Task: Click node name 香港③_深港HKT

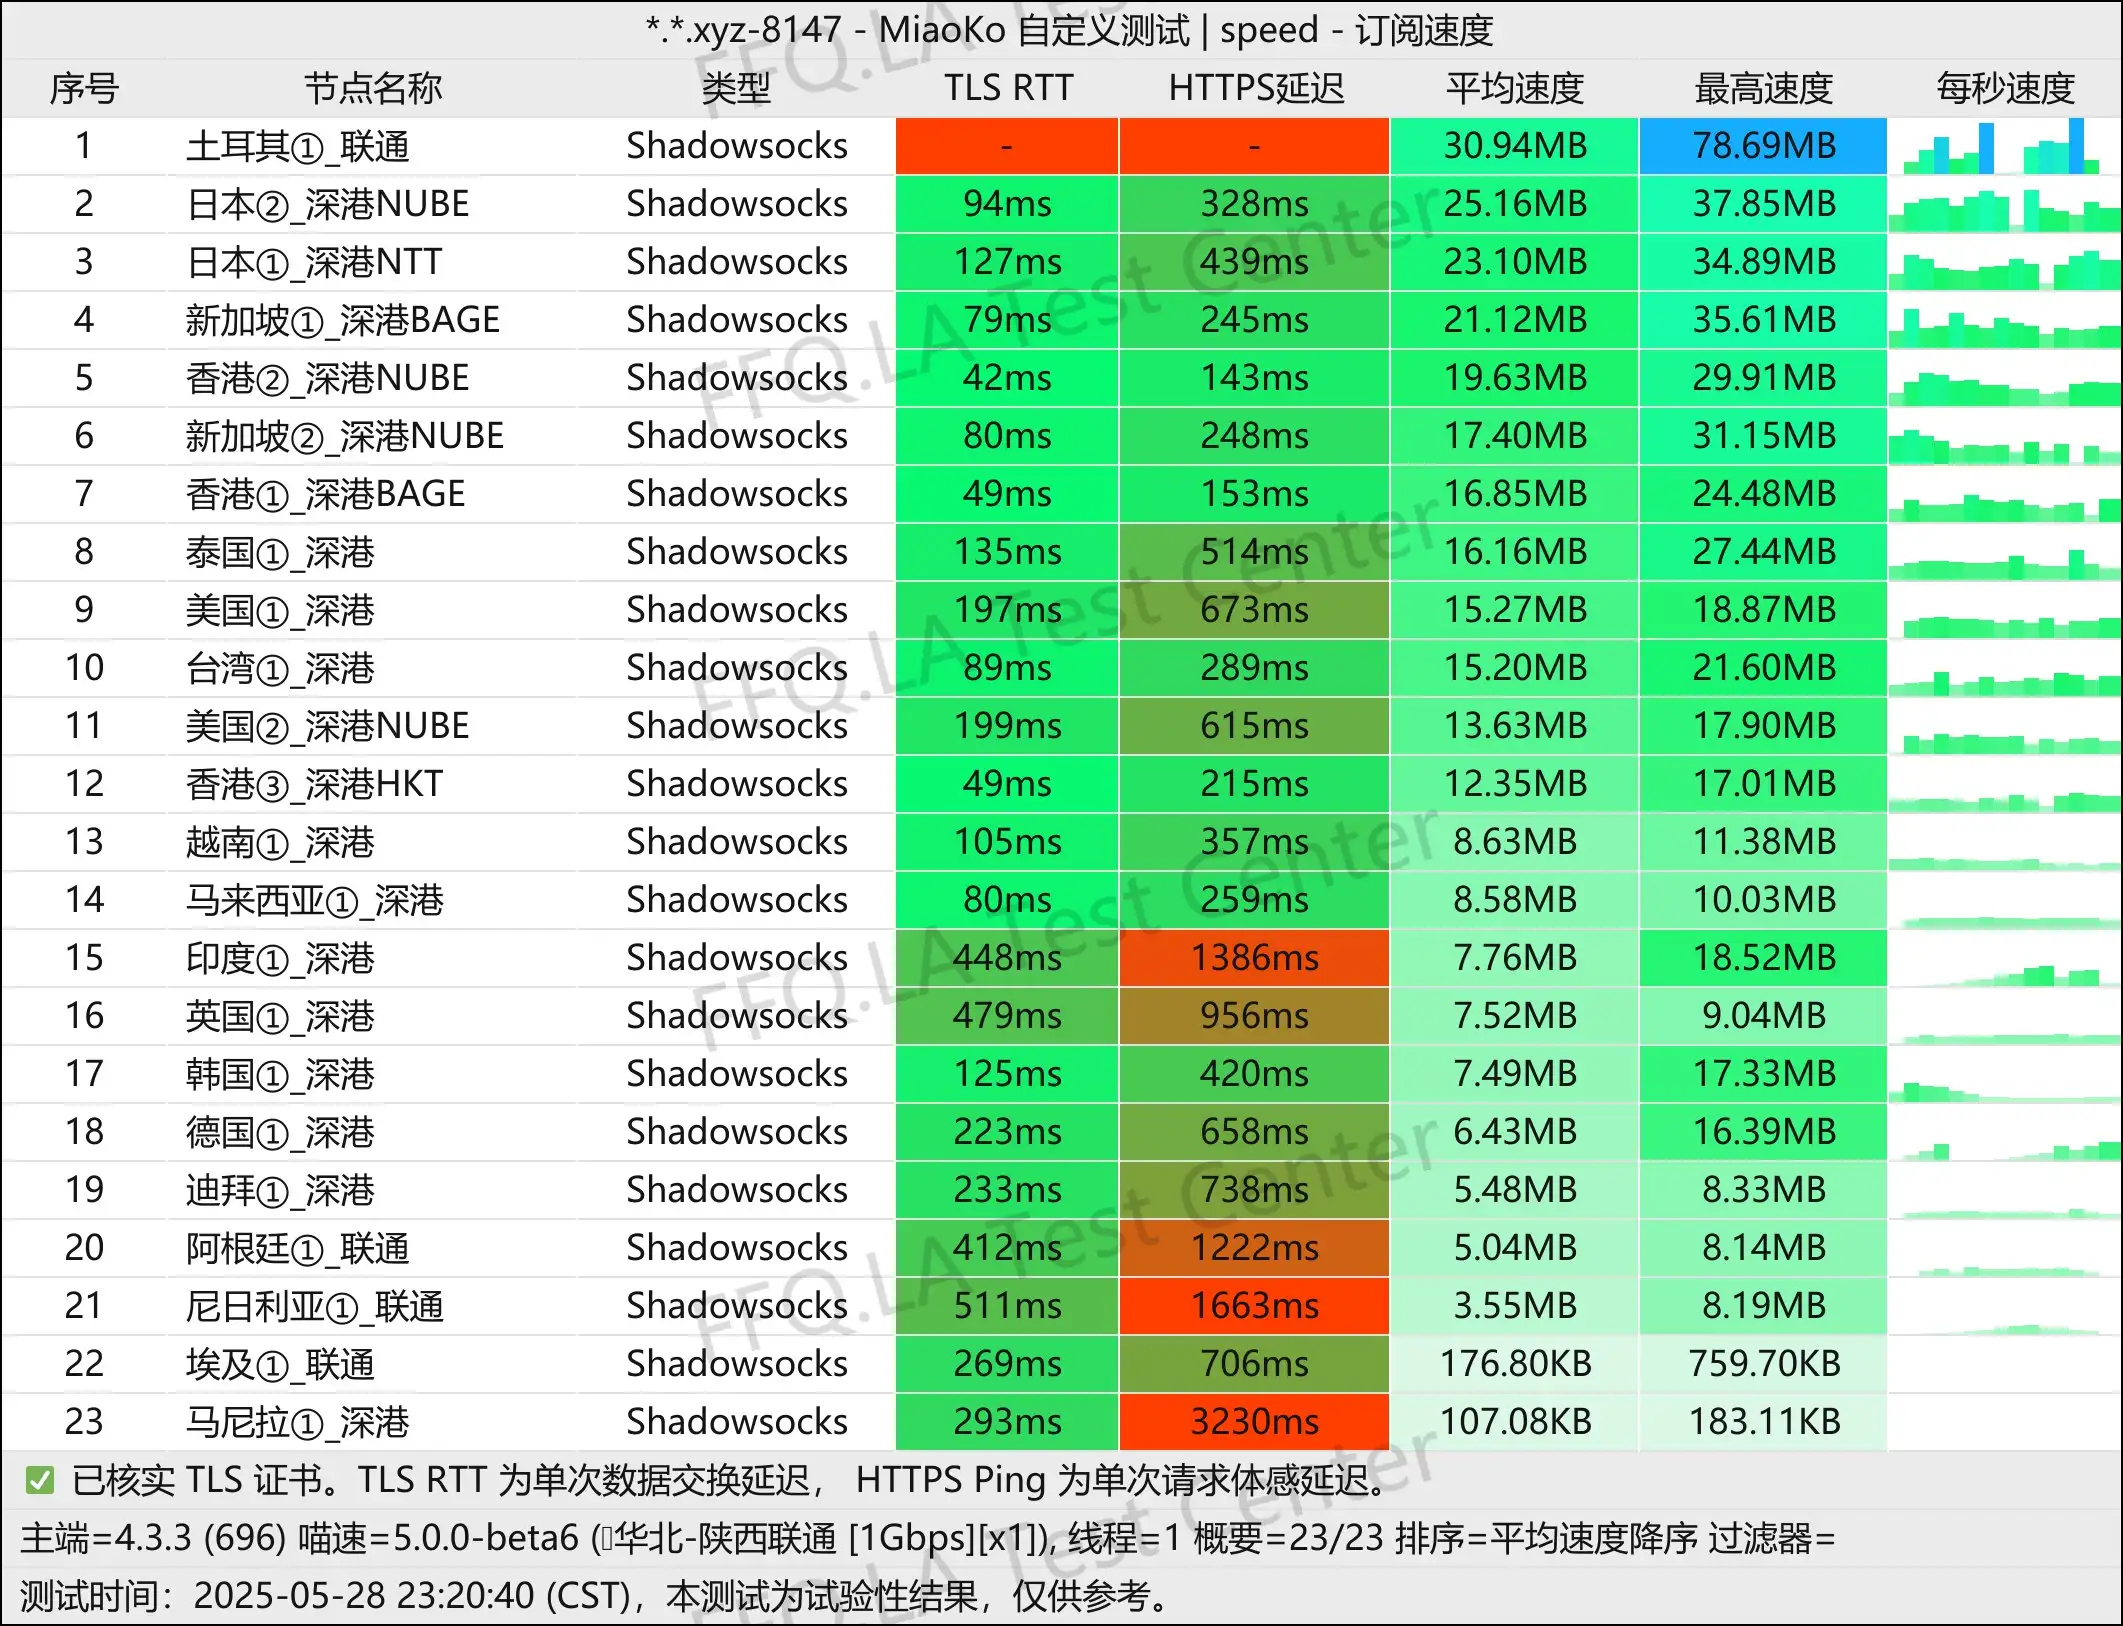Action: 314,785
